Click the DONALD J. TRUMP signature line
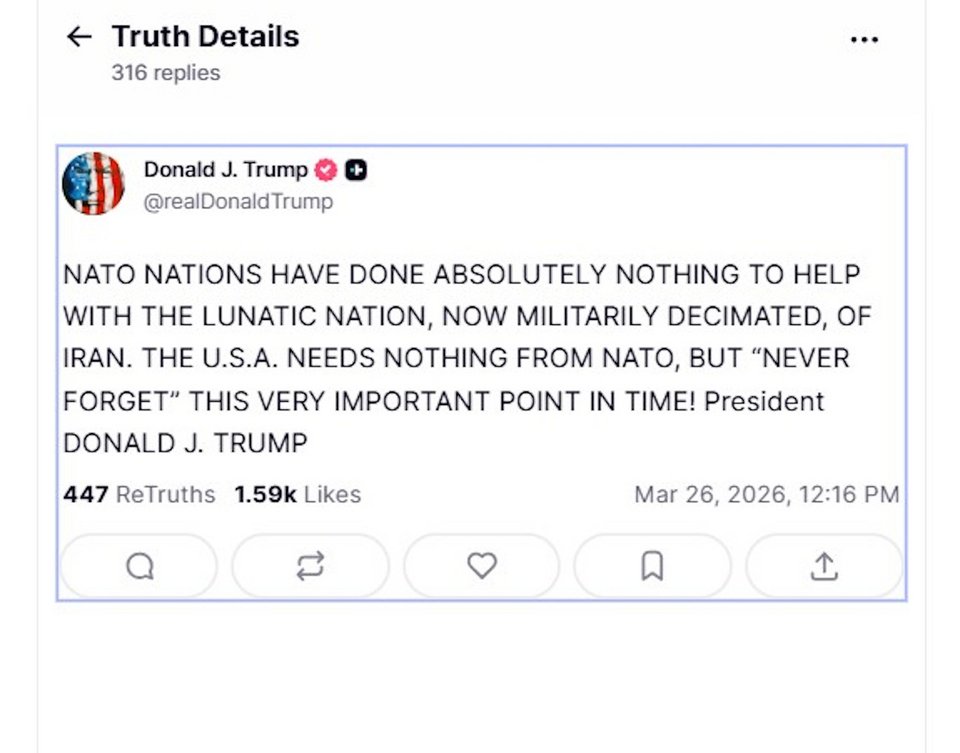The image size is (960, 753). [185, 443]
